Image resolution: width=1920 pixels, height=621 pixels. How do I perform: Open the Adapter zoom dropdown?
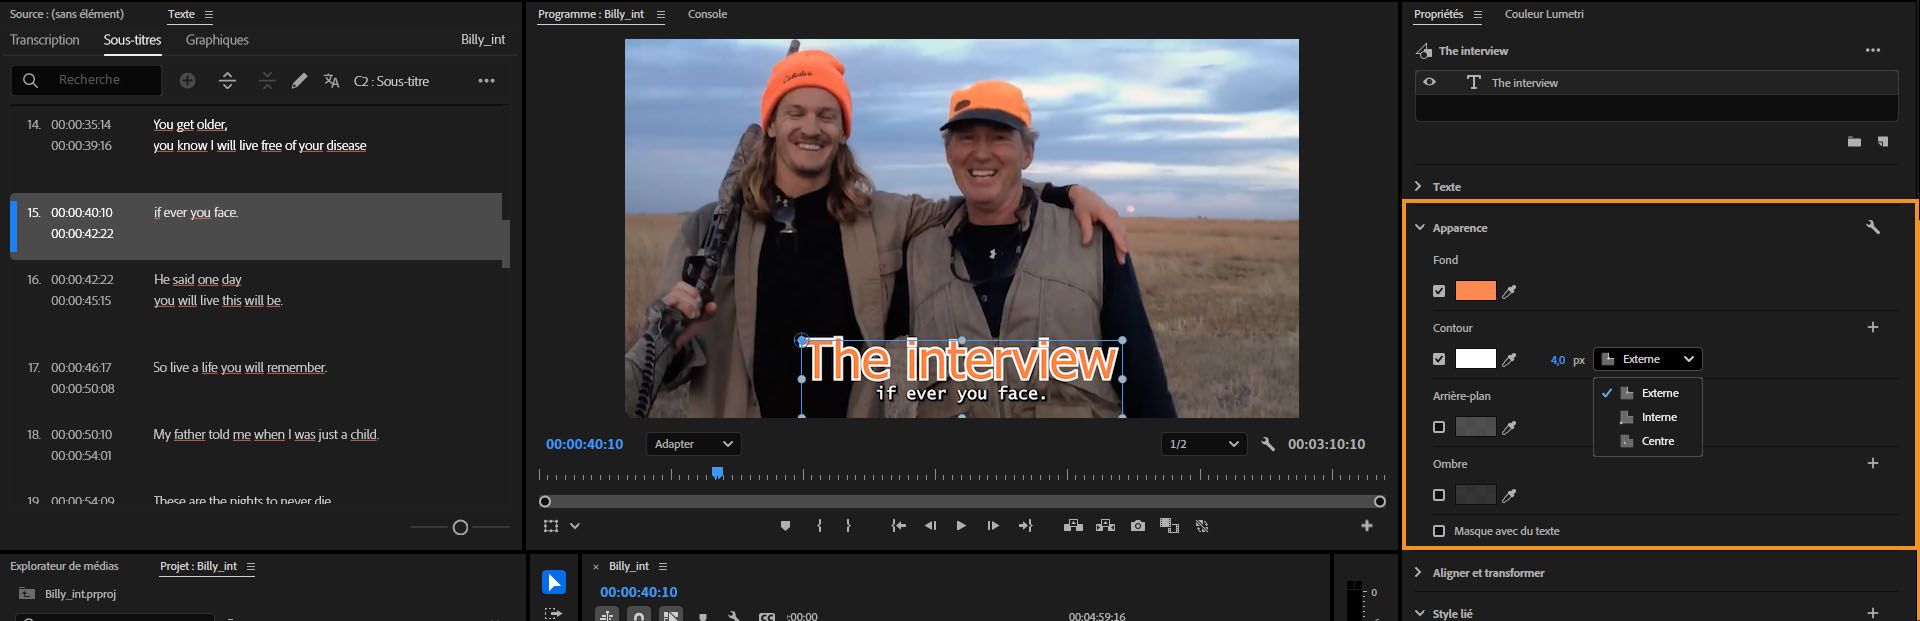[694, 444]
